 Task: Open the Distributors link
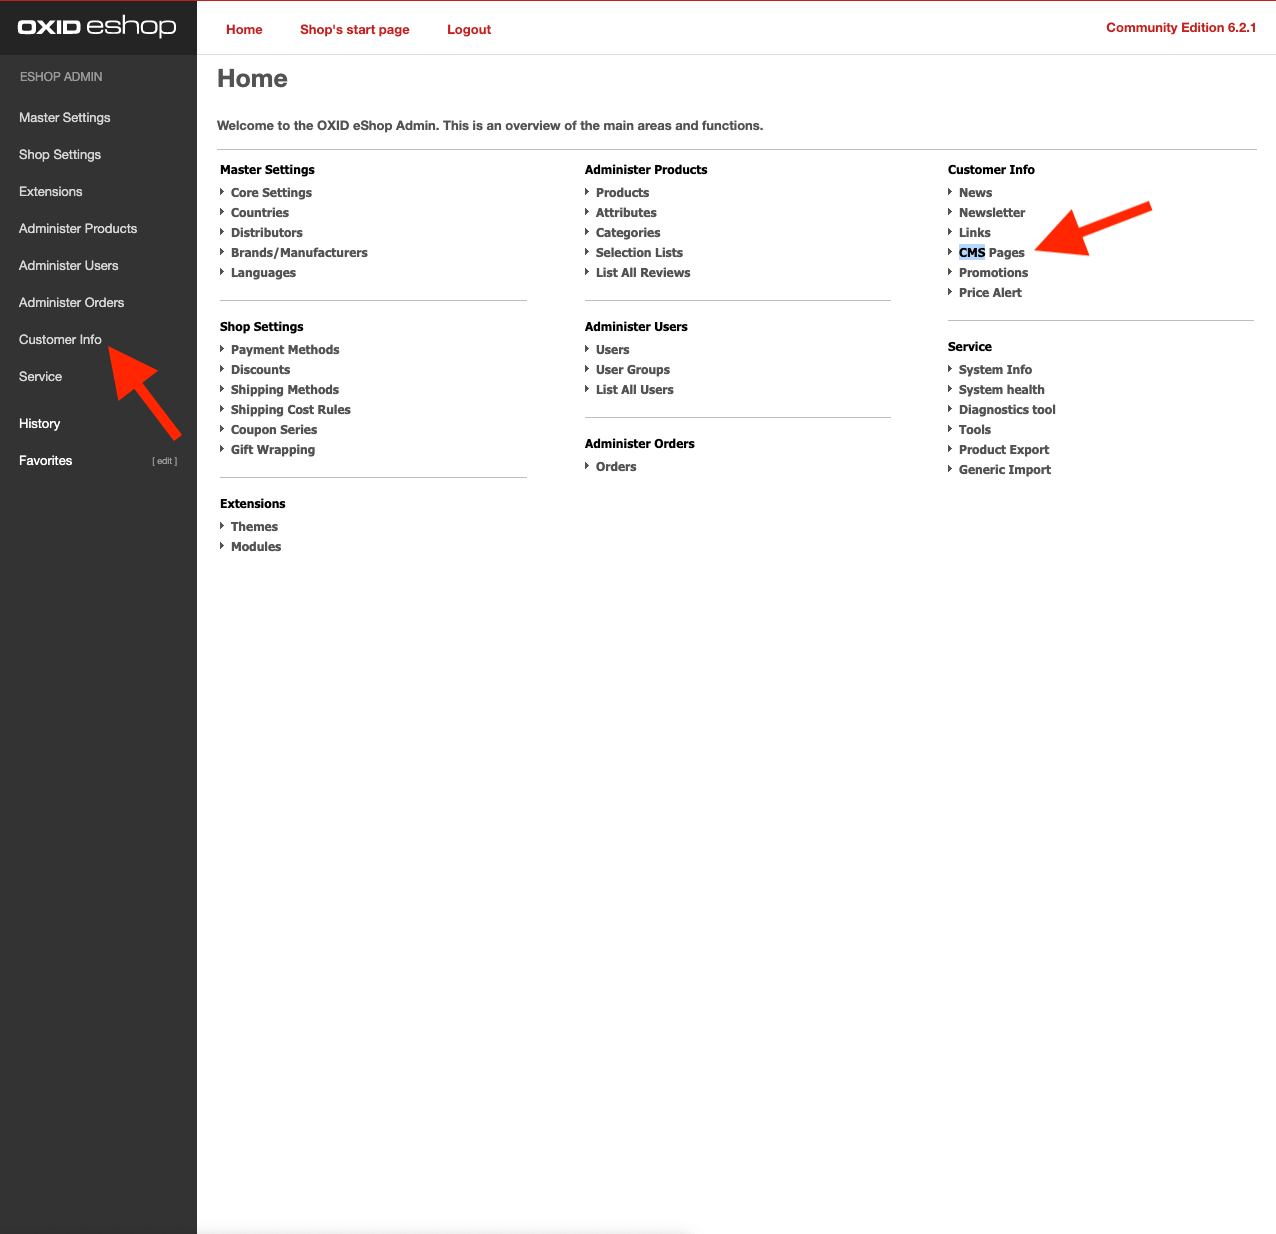pyautogui.click(x=267, y=232)
